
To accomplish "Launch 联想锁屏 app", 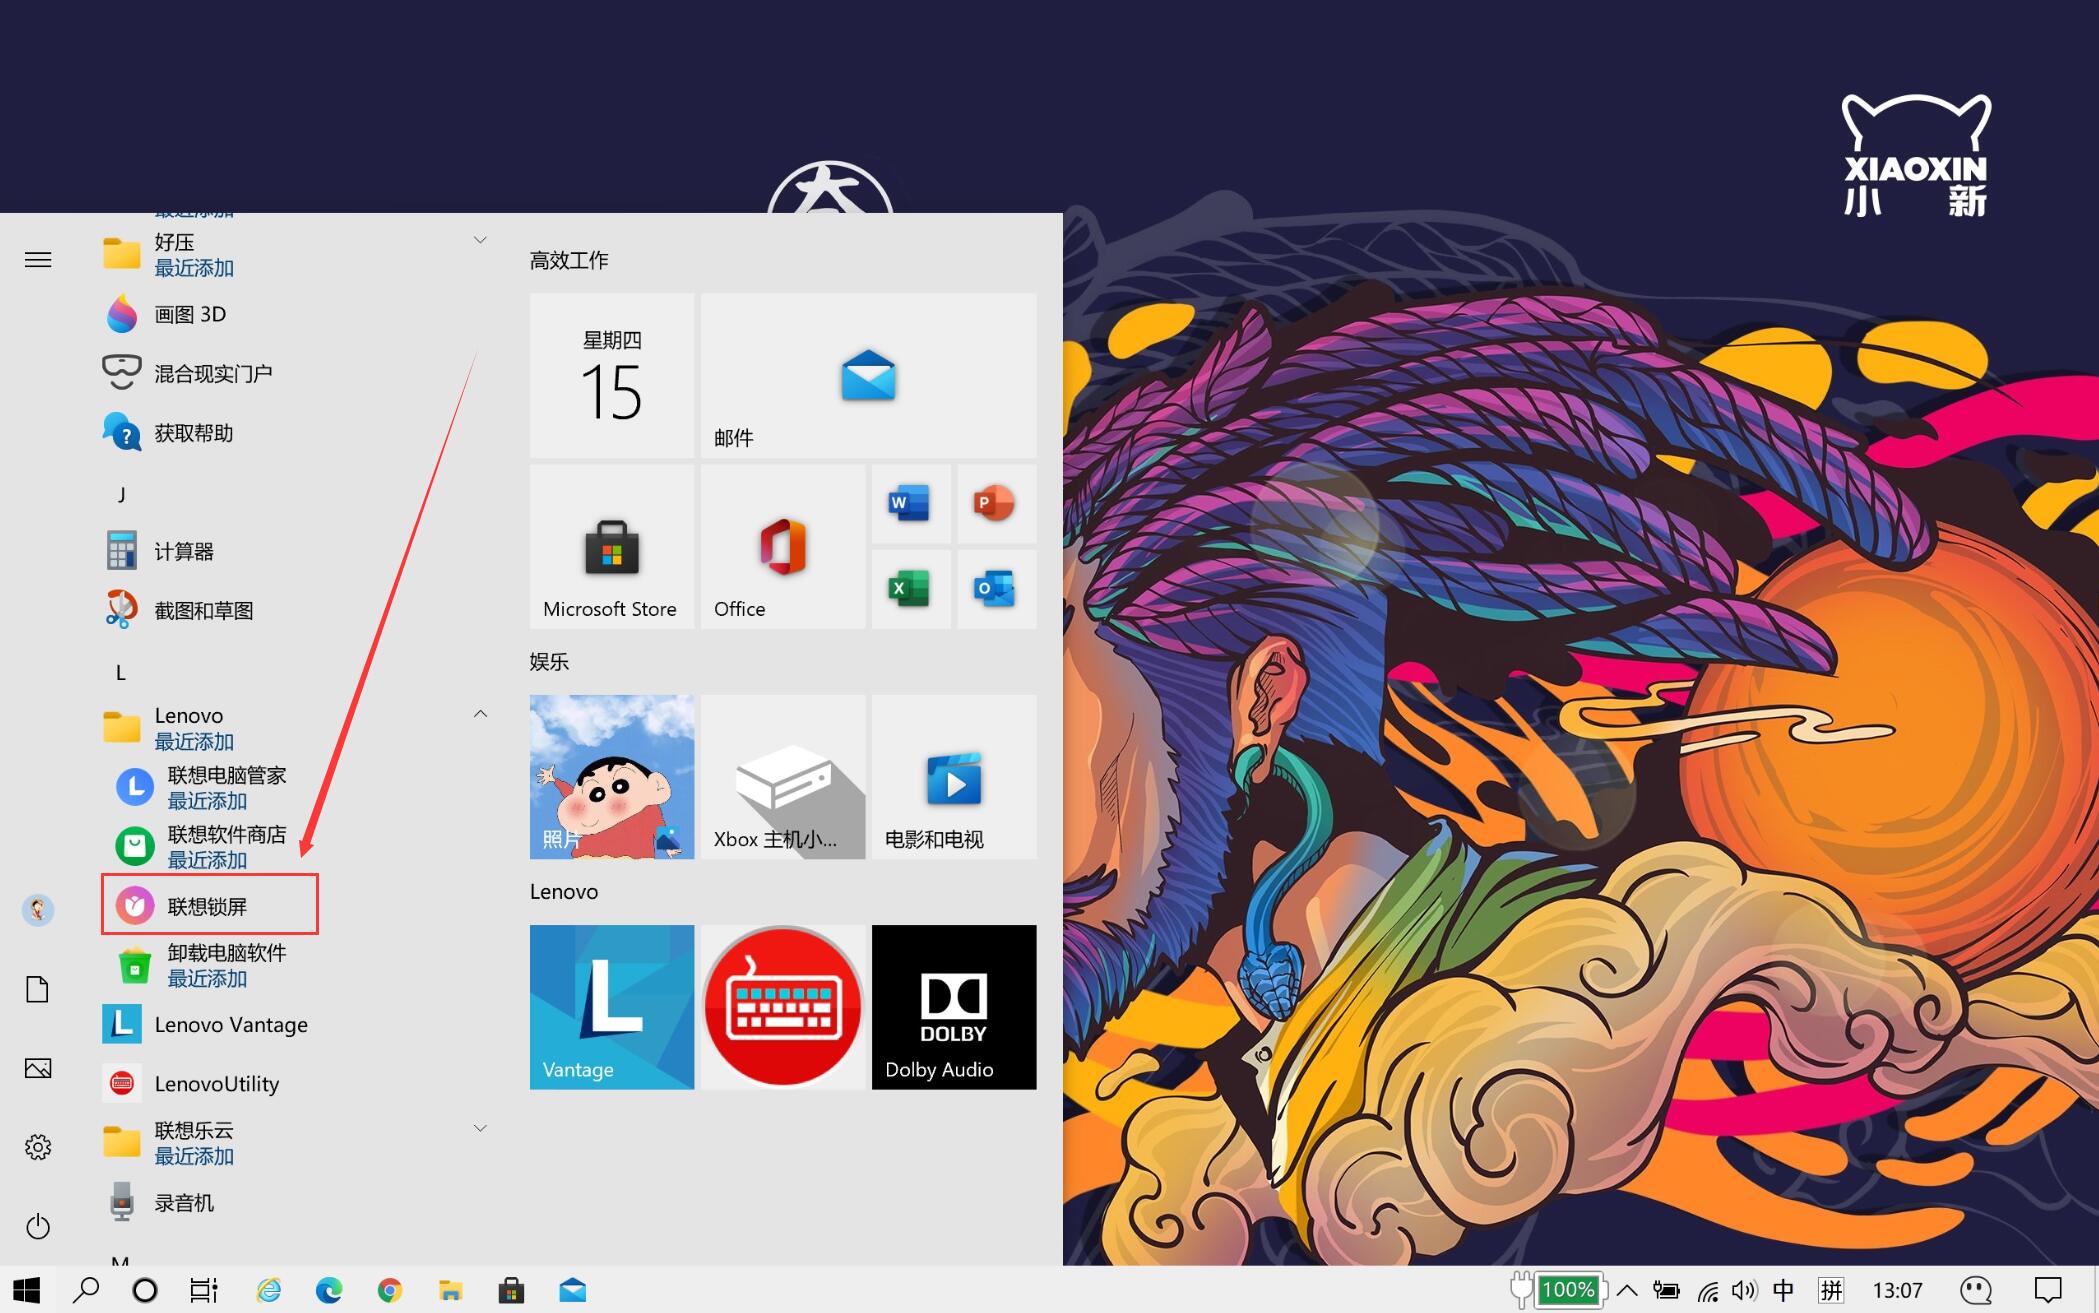I will (210, 906).
